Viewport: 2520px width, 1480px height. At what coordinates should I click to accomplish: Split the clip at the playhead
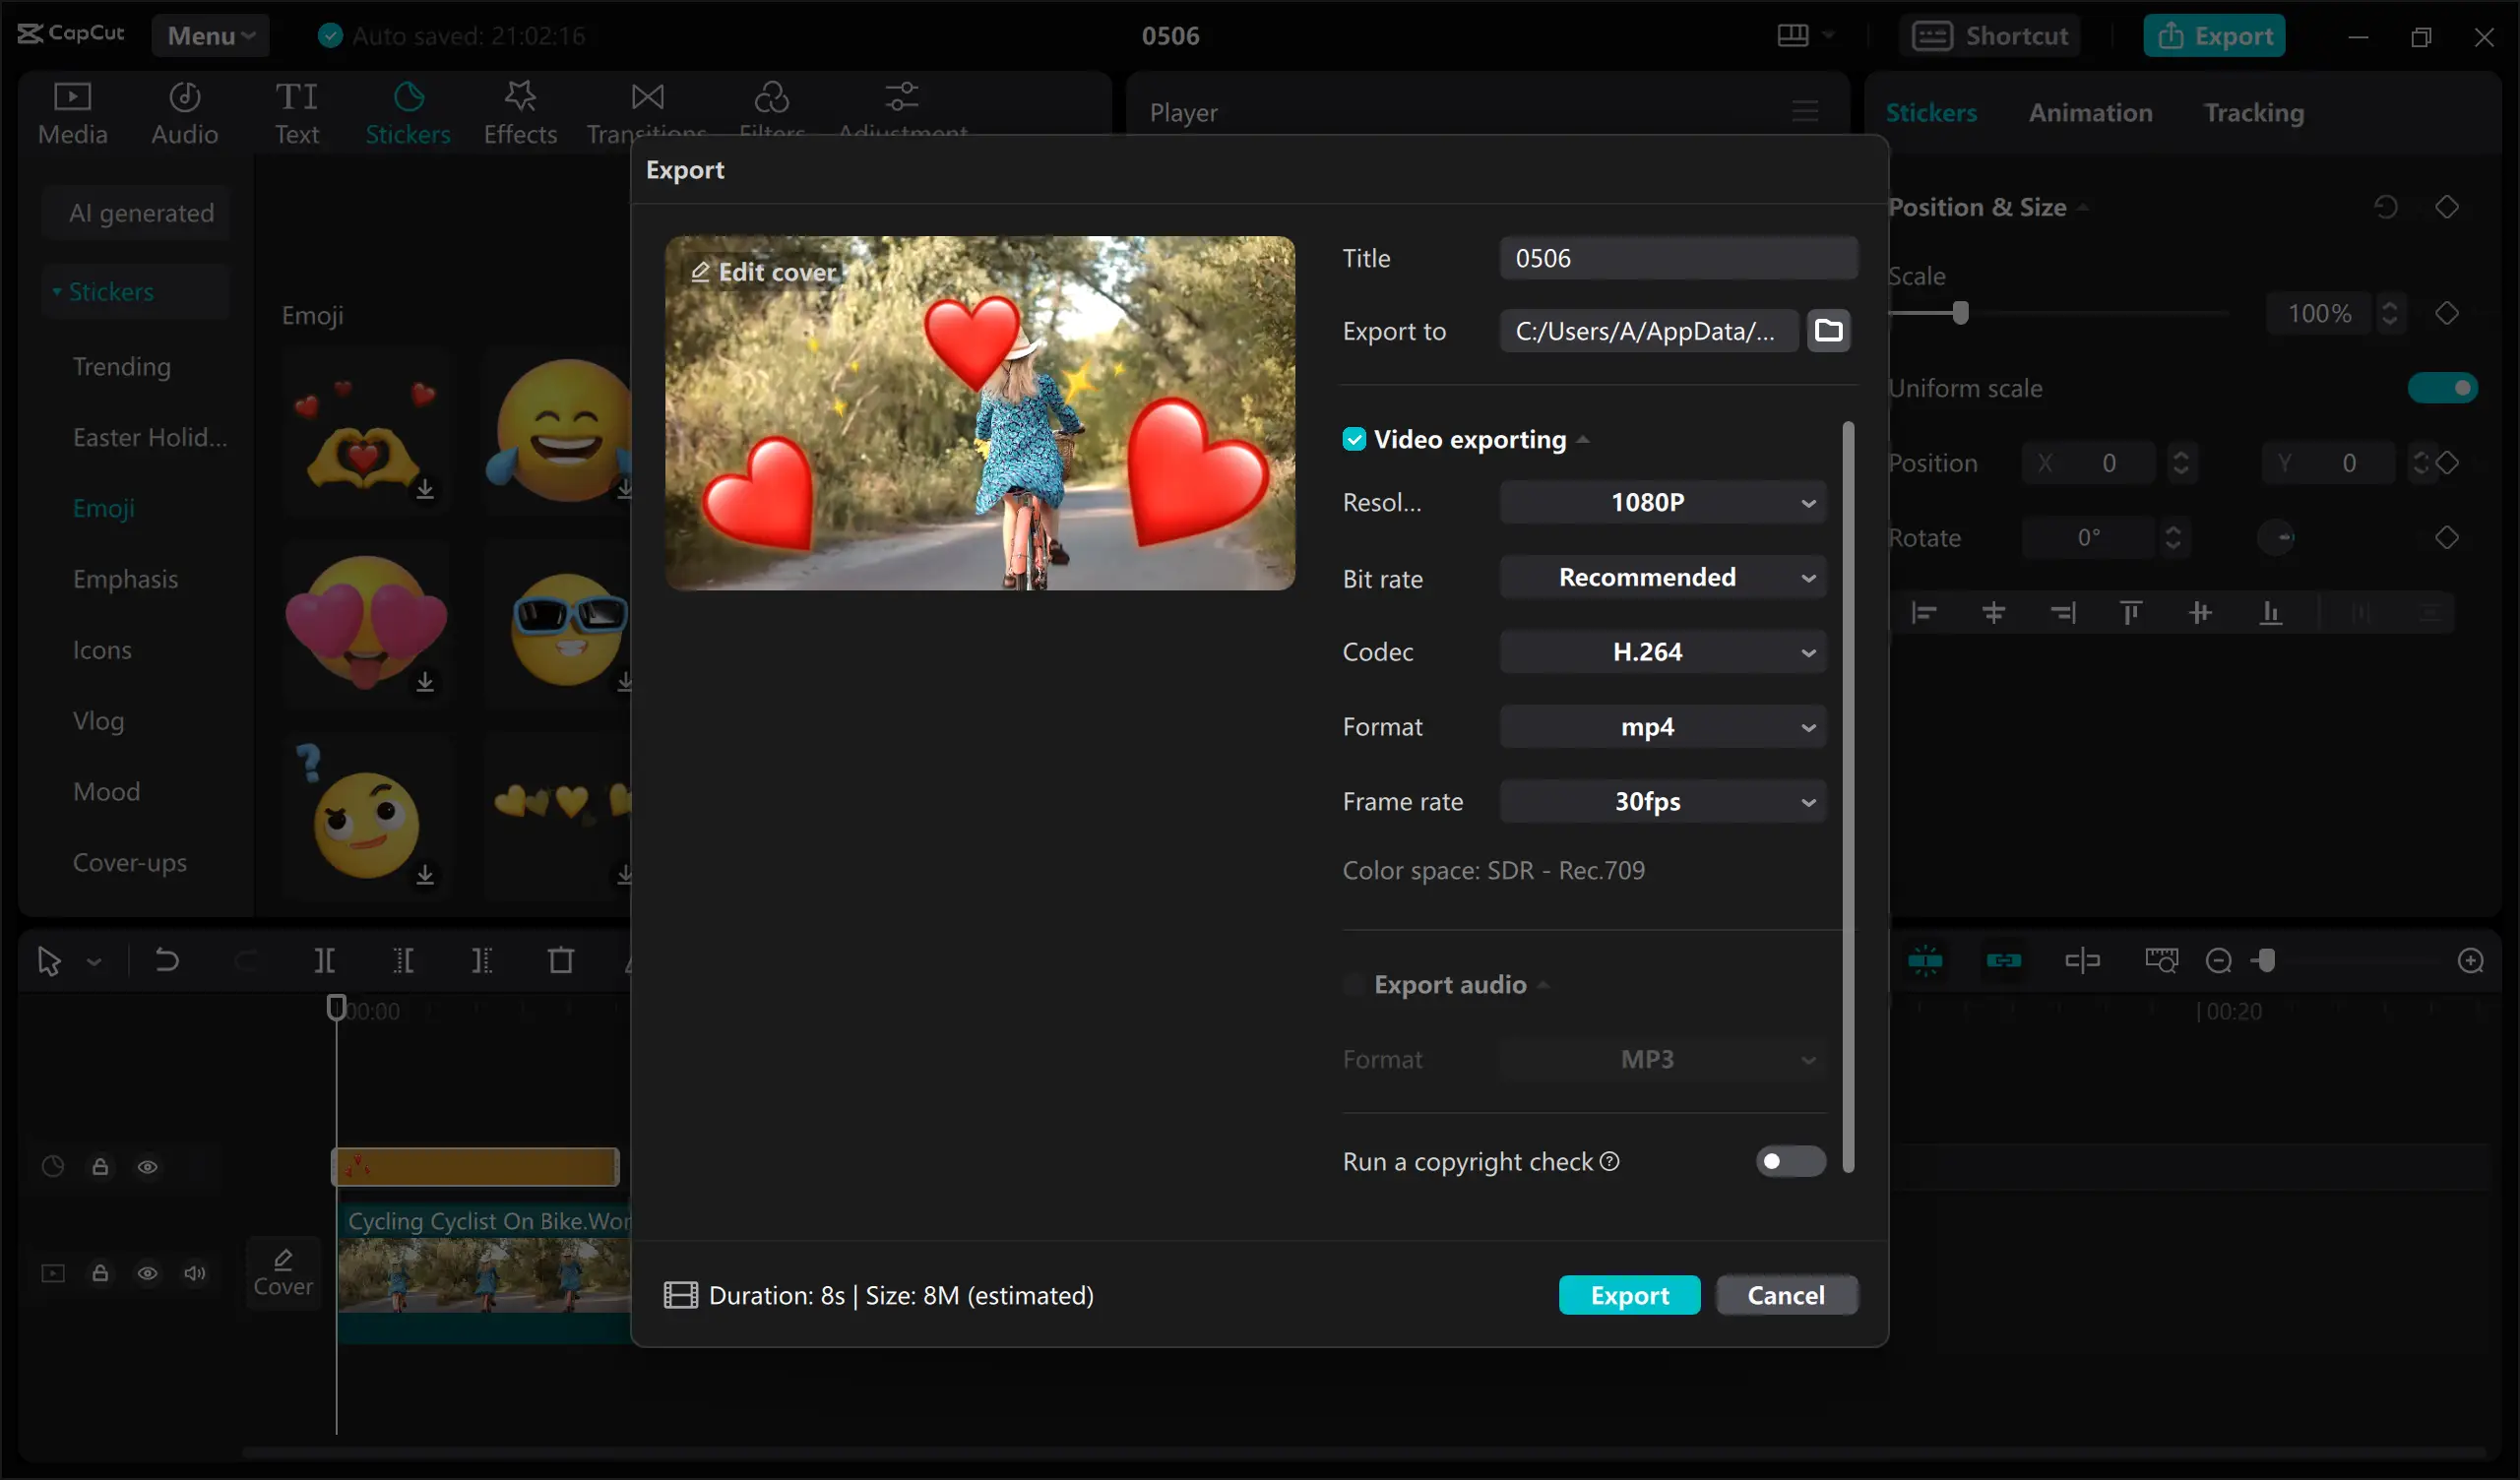pos(323,960)
